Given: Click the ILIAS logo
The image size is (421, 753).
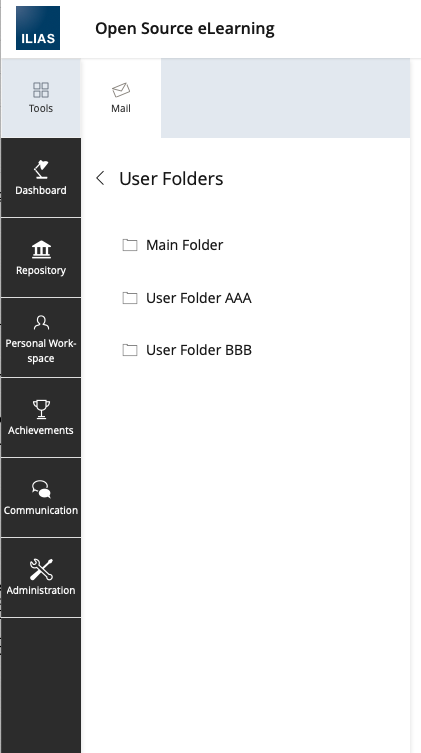Looking at the screenshot, I should coord(38,28).
